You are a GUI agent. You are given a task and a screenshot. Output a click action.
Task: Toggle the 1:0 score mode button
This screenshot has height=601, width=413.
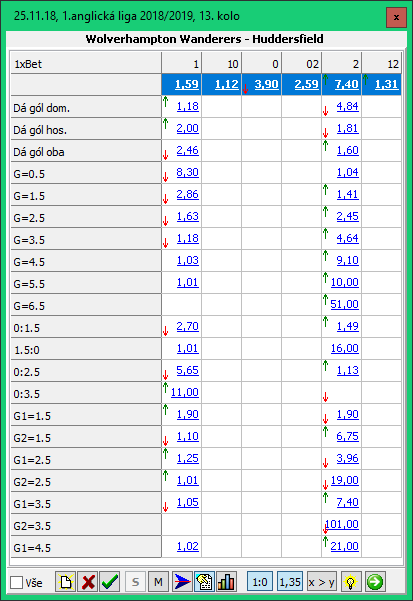coord(260,582)
